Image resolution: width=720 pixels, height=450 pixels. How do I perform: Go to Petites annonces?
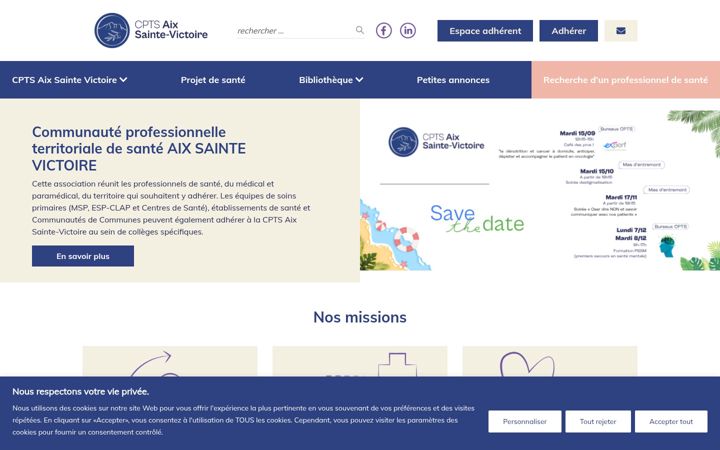453,80
